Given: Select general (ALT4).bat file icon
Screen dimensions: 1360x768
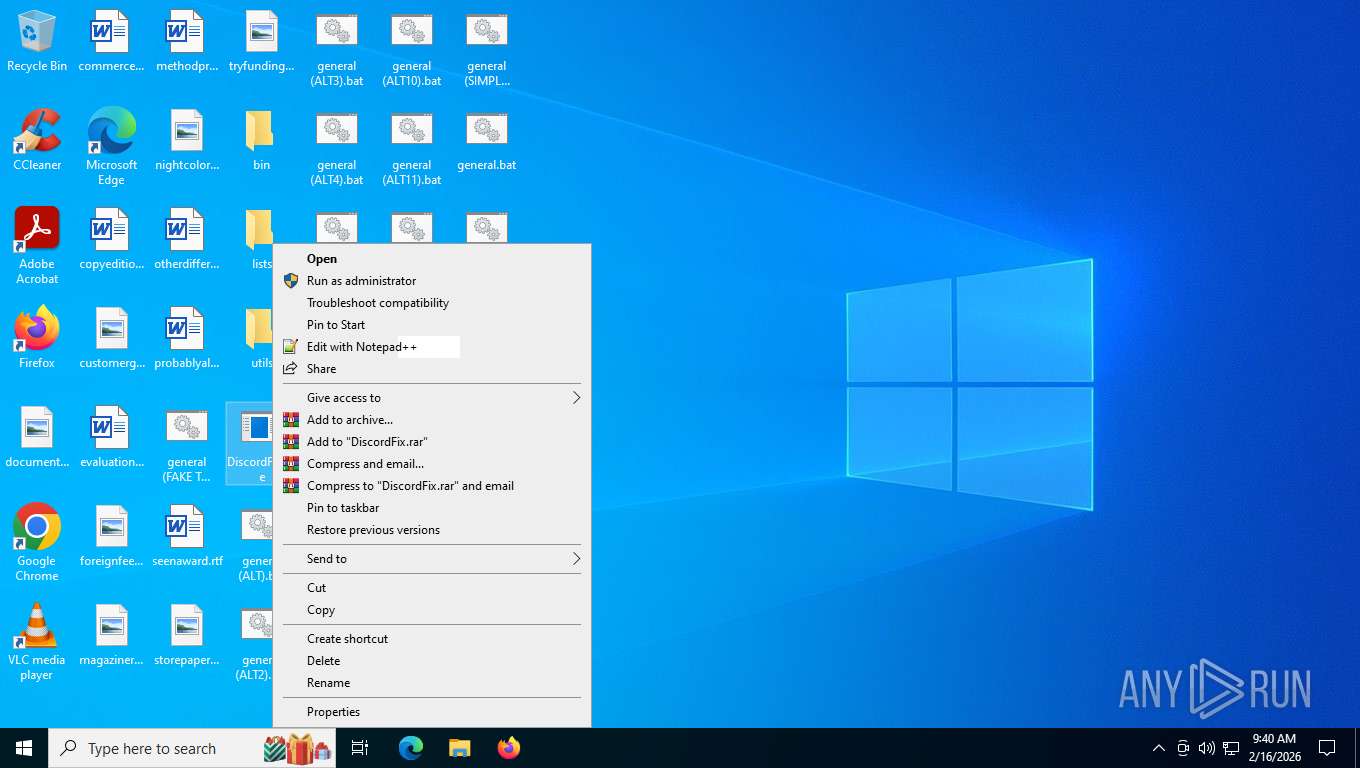Looking at the screenshot, I should tap(337, 147).
